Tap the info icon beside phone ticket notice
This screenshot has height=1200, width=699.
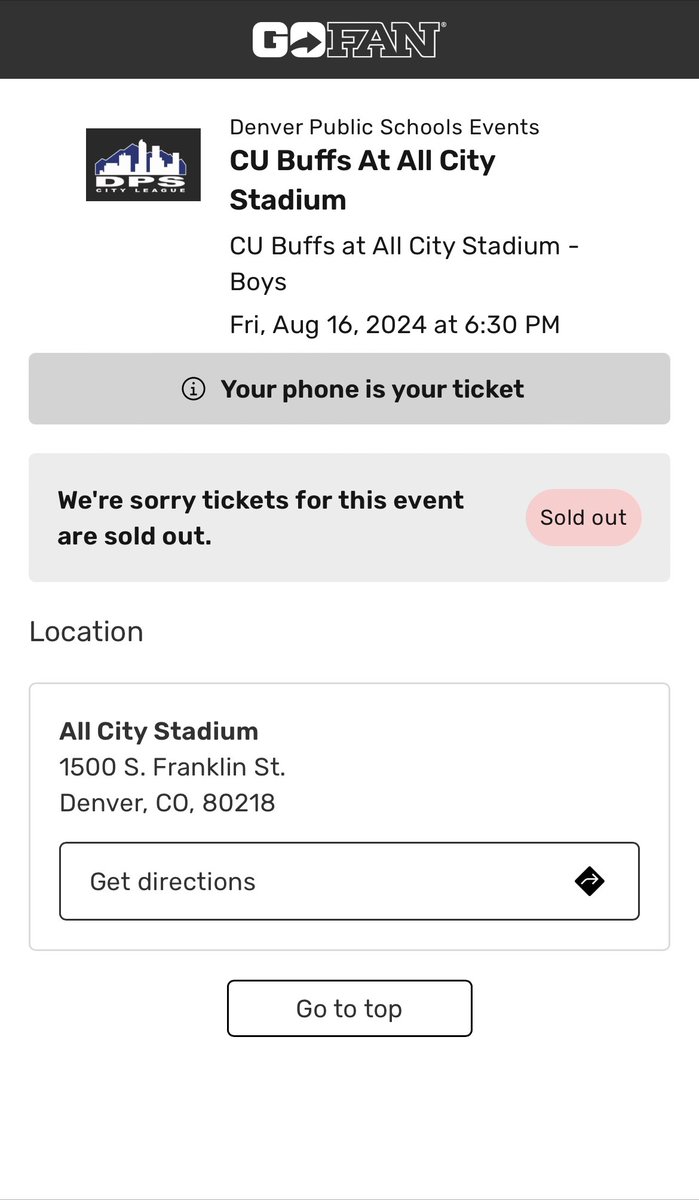tap(193, 389)
